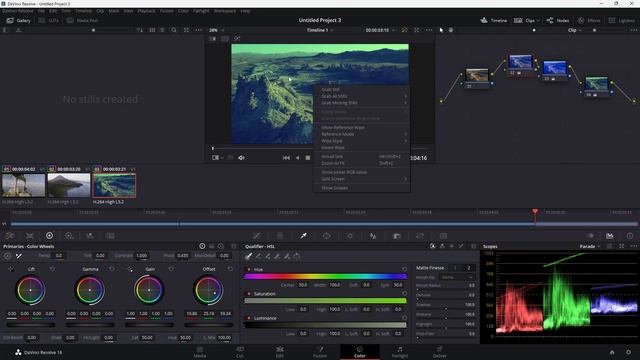Open the Power Window palette icon
Screen dimensions: 640x360
(327, 236)
